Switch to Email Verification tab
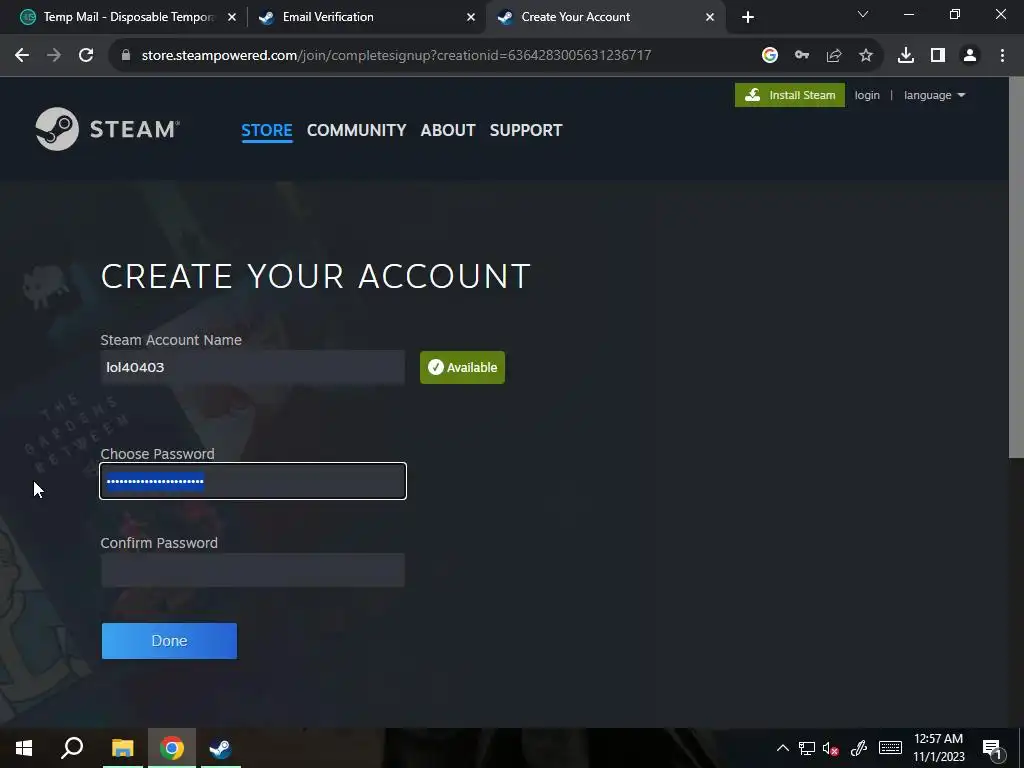The image size is (1024, 768). [x=366, y=17]
